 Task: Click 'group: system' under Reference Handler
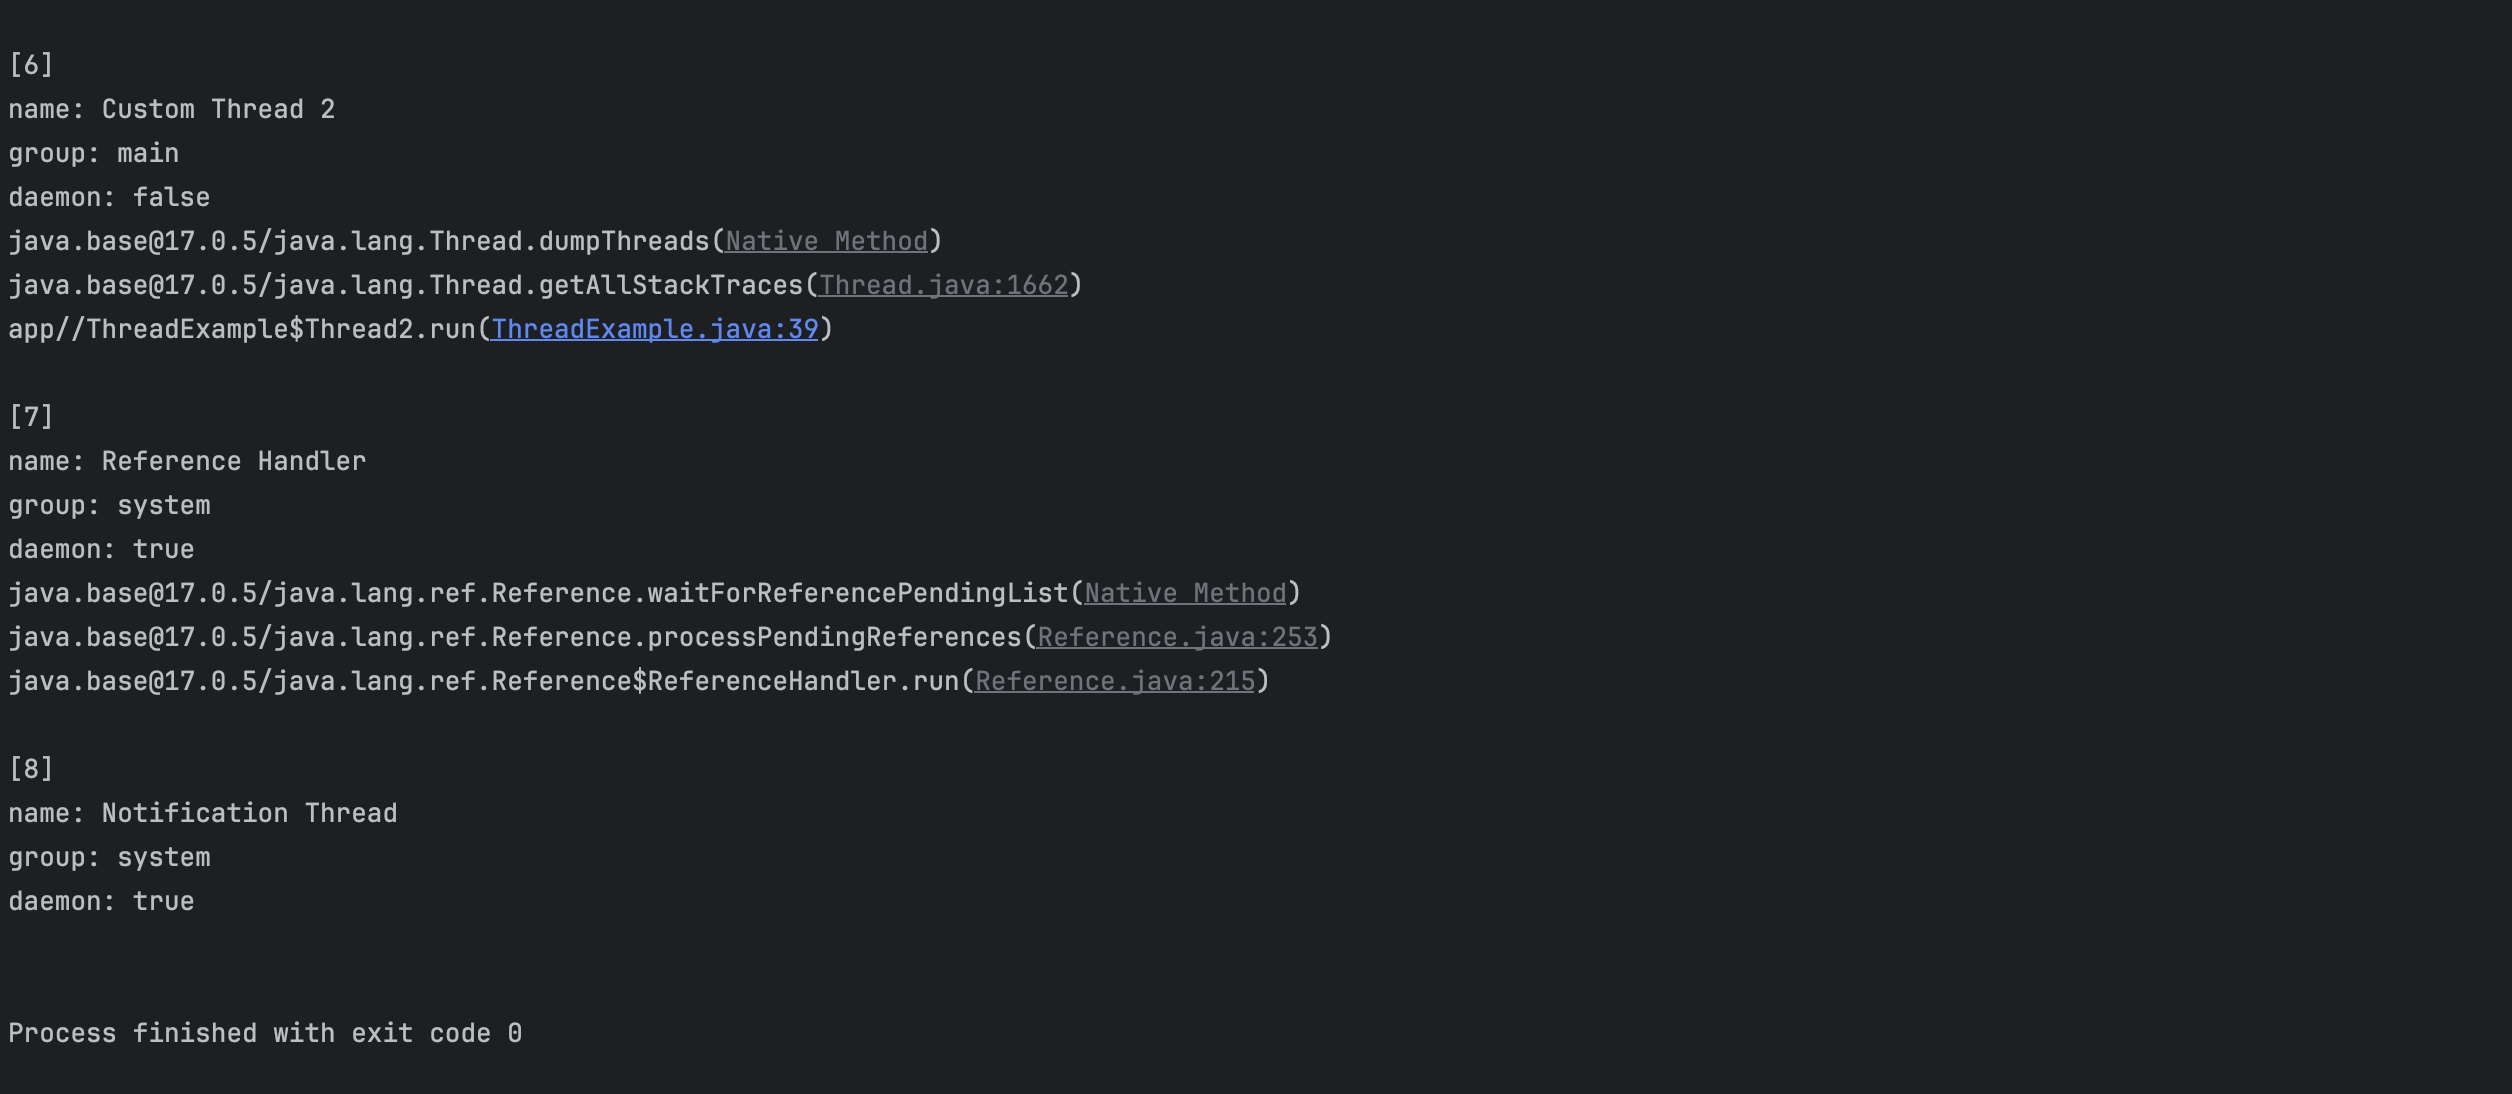coord(110,505)
